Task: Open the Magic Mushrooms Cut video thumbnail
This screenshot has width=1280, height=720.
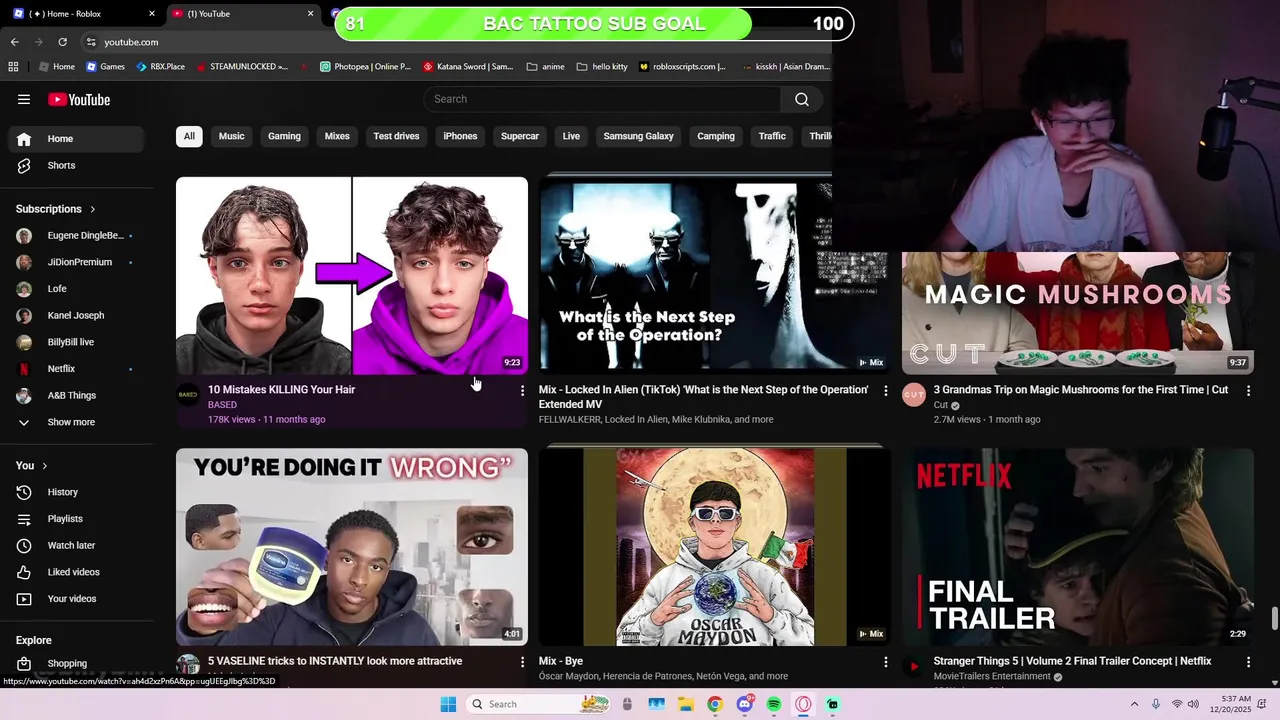Action: click(x=1078, y=313)
